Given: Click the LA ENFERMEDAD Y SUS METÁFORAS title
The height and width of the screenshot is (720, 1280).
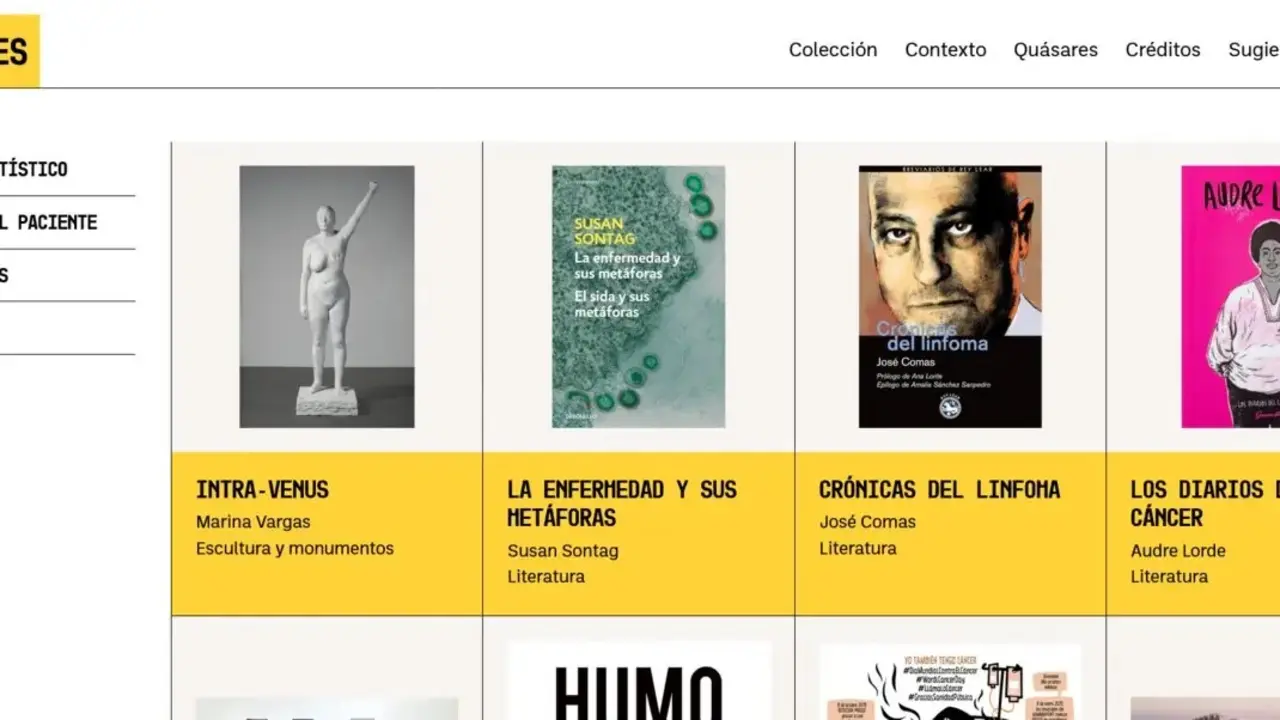Looking at the screenshot, I should pyautogui.click(x=622, y=504).
